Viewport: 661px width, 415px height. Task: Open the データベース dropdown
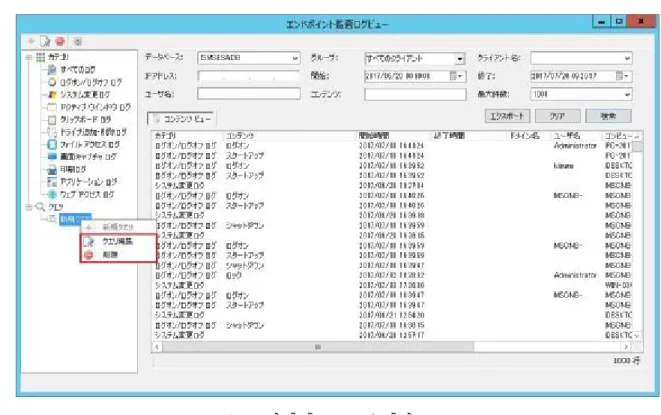pos(295,58)
